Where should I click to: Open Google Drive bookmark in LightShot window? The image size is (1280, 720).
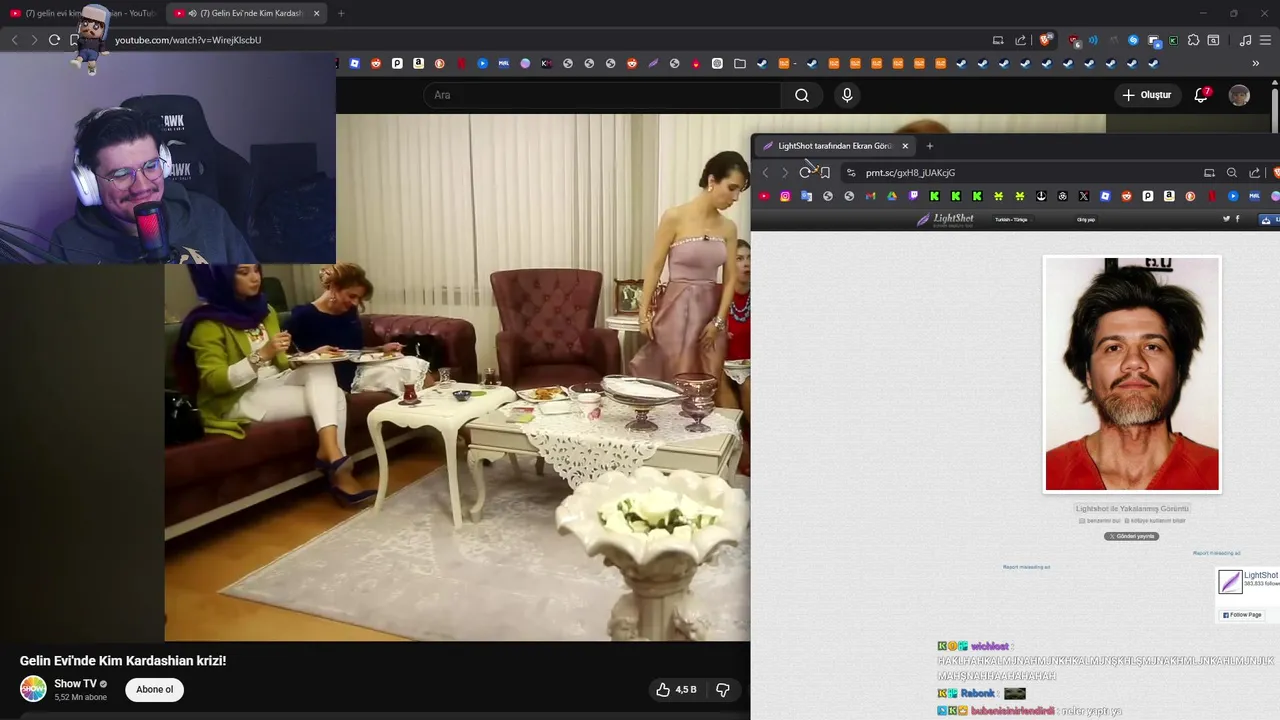(892, 196)
